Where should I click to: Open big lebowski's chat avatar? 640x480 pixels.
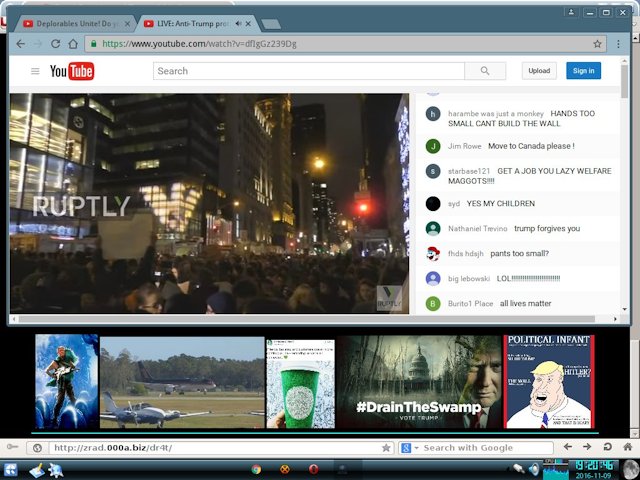(433, 278)
